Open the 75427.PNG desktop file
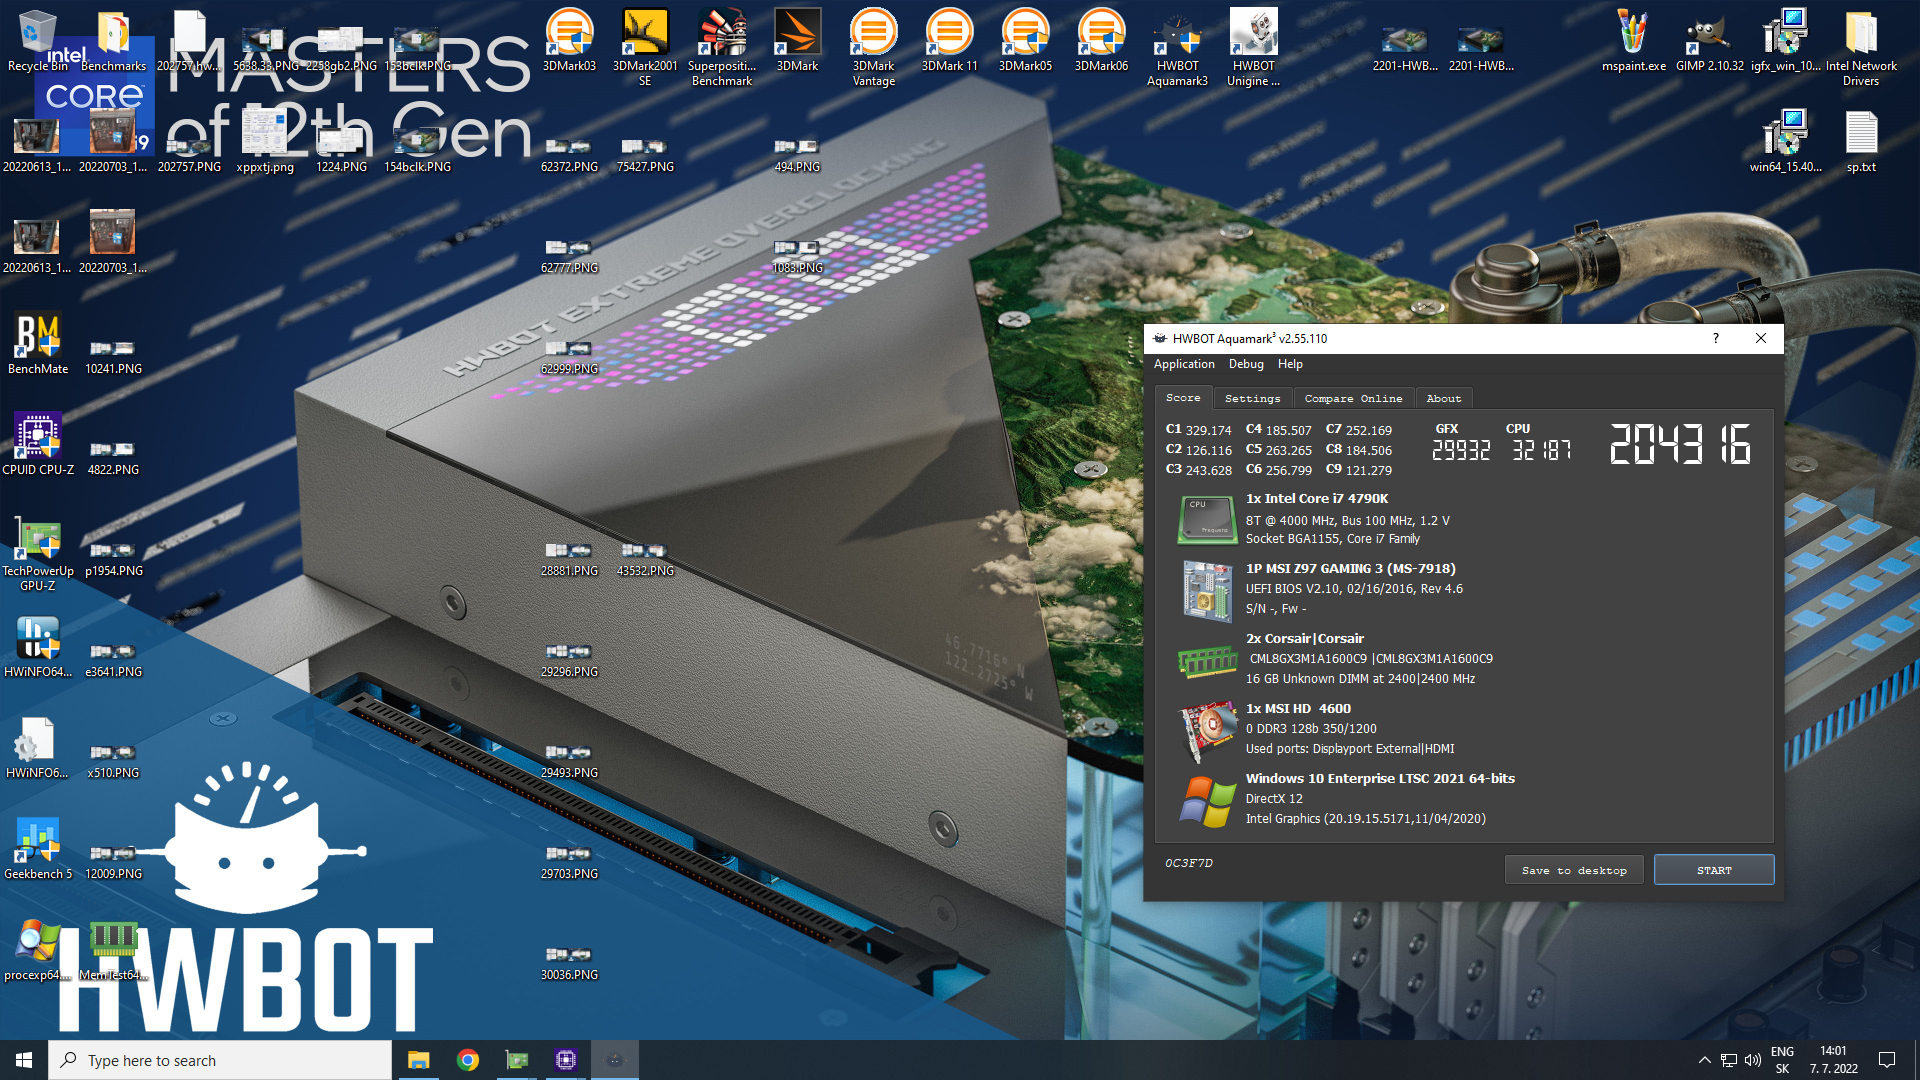The image size is (1920, 1080). [x=645, y=154]
